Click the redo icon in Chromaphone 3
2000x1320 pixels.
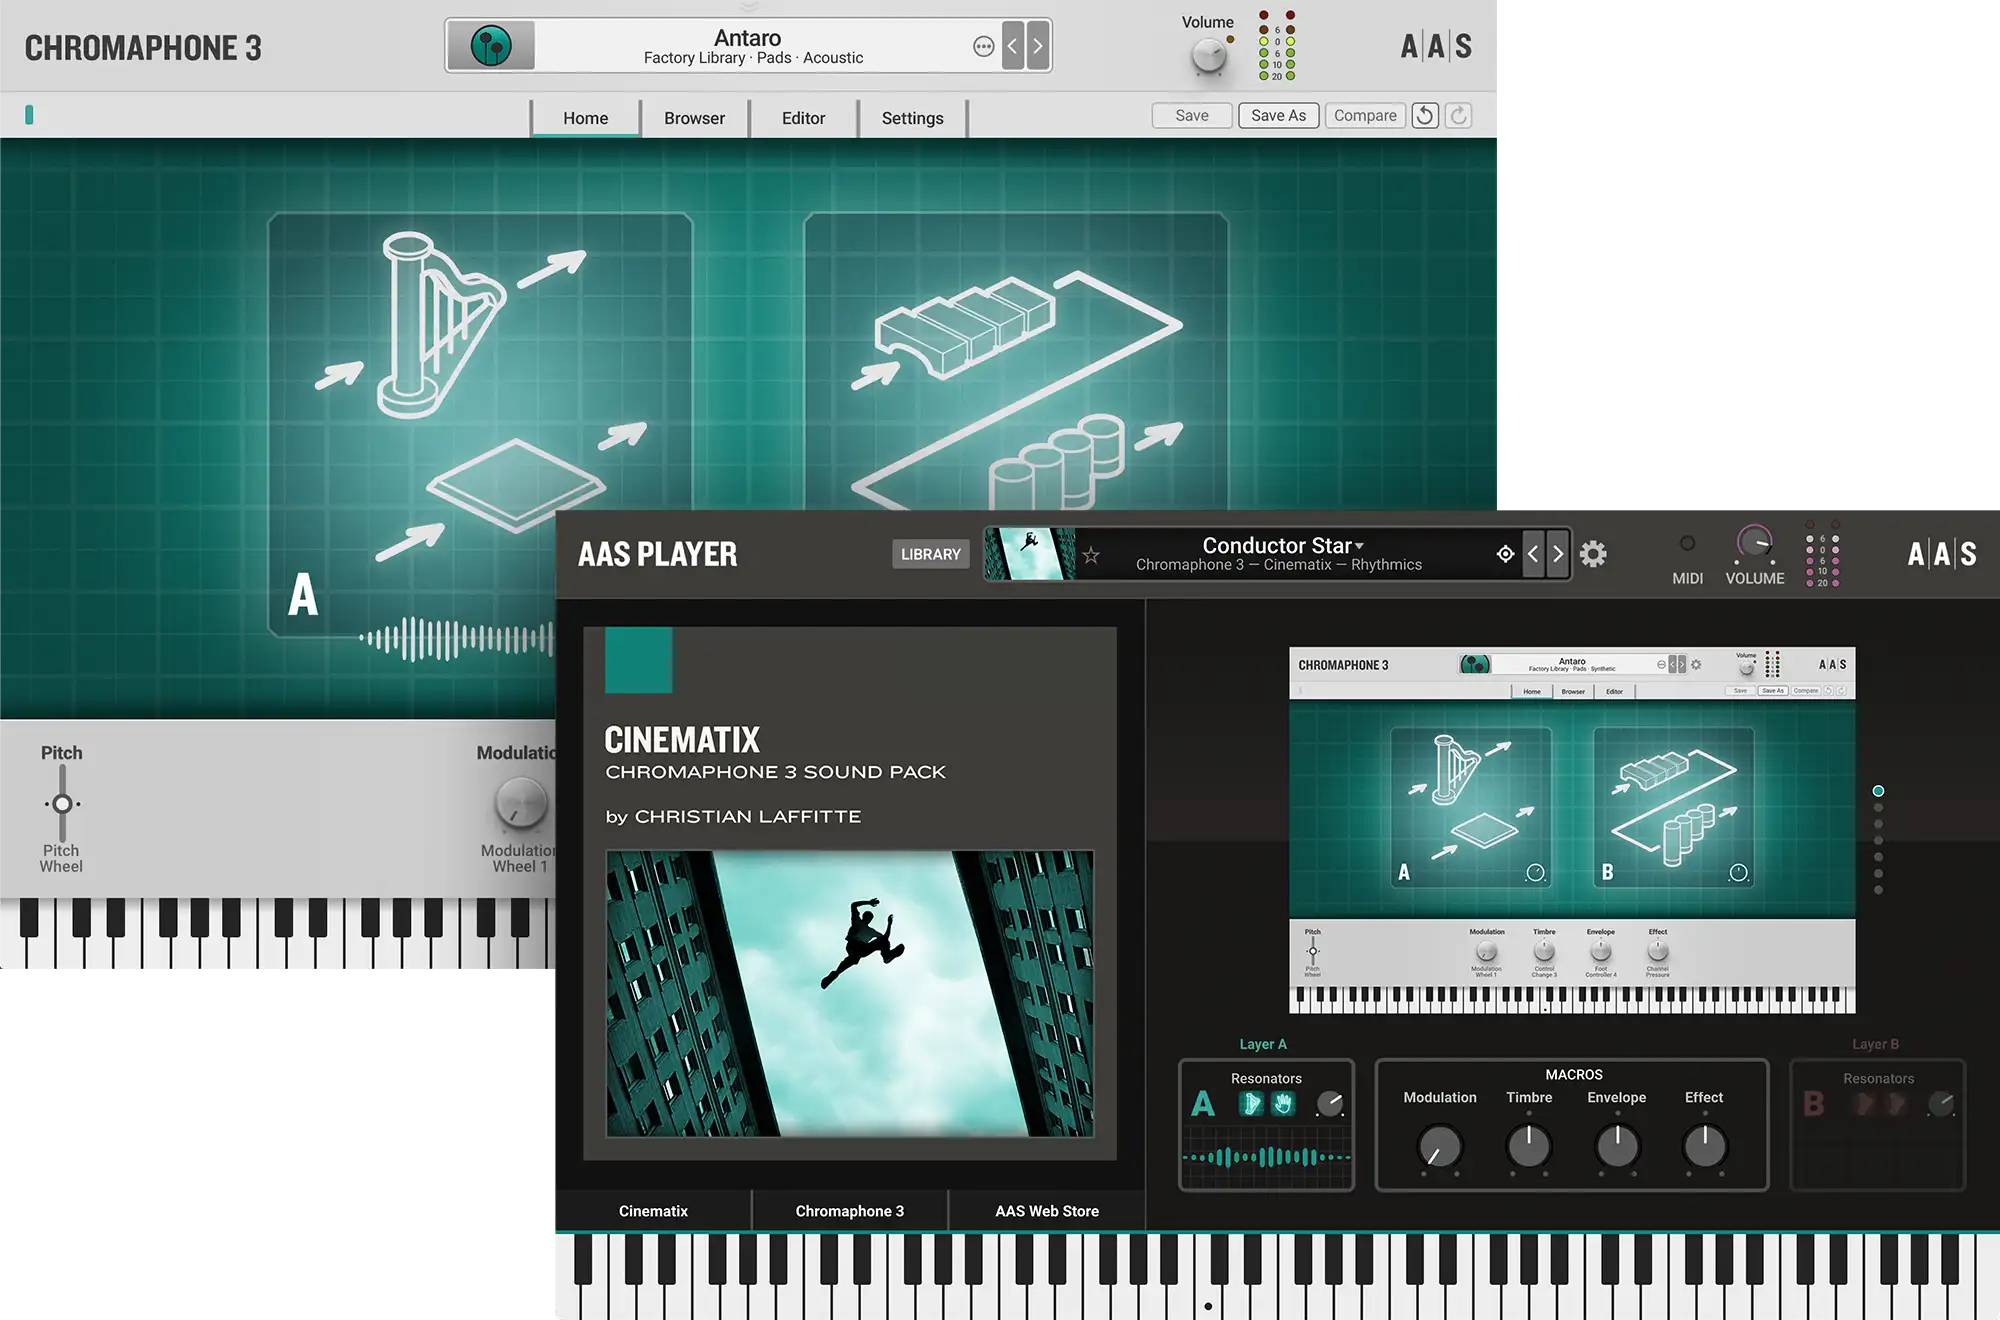[x=1459, y=116]
